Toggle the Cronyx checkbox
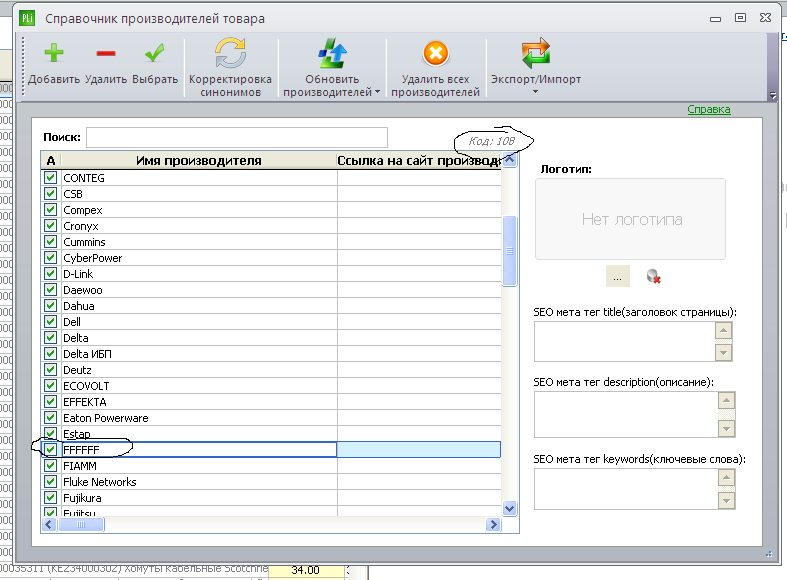Viewport: 787px width, 580px height. pos(50,226)
